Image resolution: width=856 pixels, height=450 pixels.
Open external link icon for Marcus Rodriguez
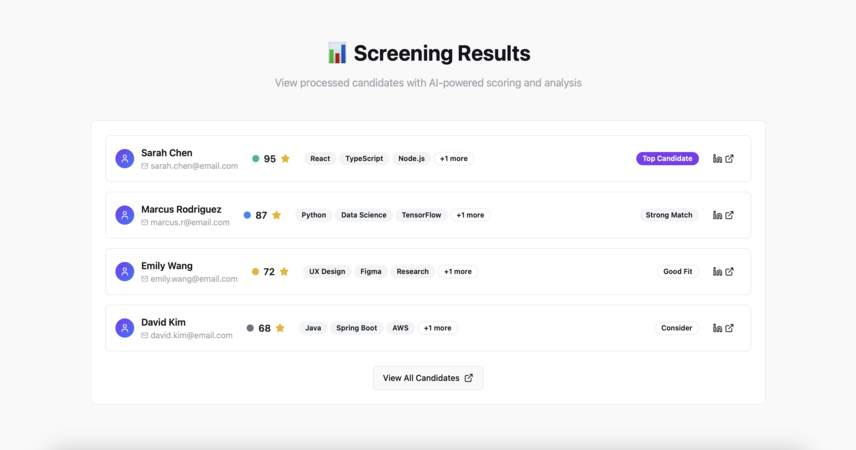(729, 215)
